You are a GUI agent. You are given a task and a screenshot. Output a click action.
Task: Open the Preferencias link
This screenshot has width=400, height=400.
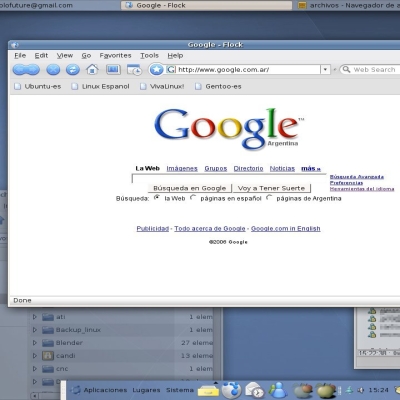[346, 183]
